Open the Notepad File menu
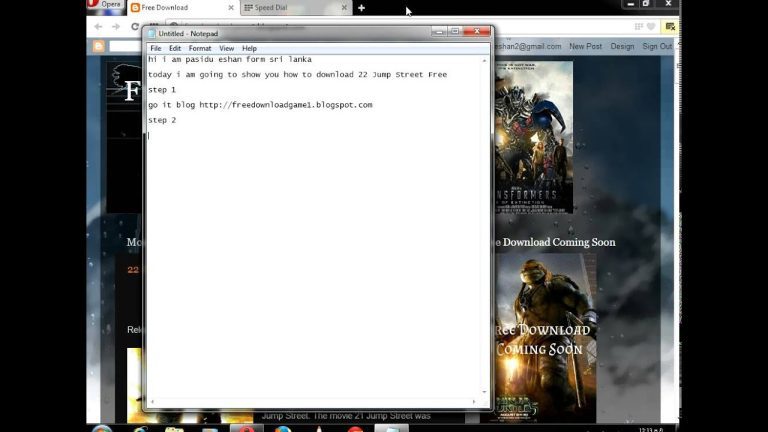 [156, 48]
